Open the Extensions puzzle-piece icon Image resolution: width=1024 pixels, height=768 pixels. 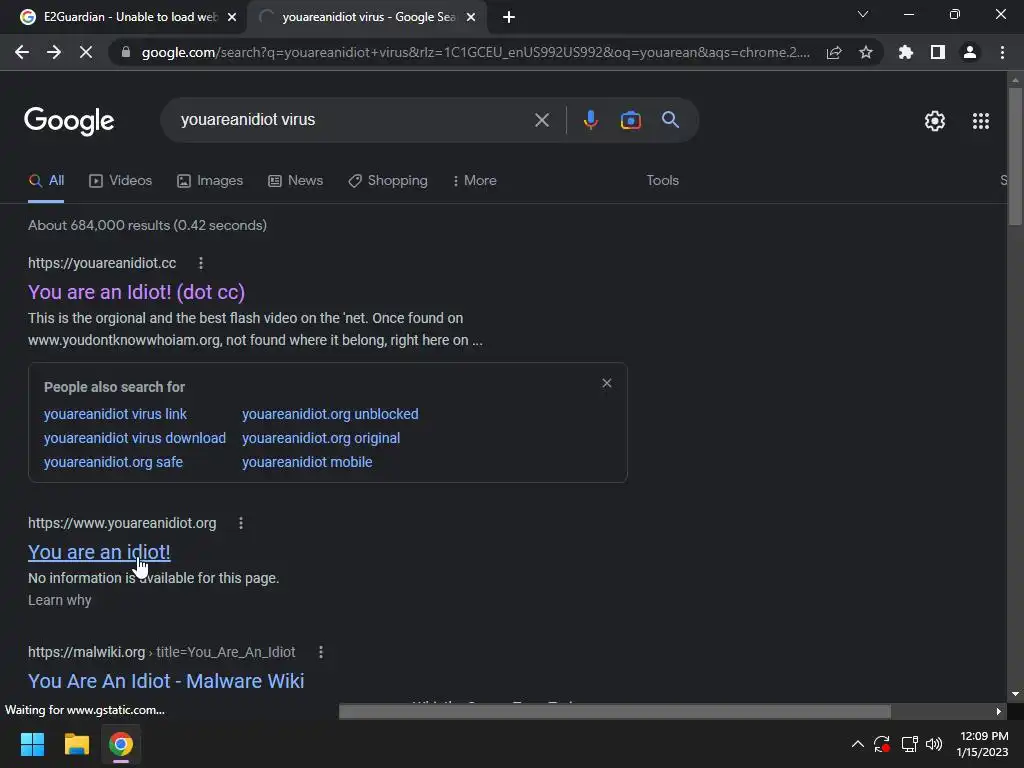(x=905, y=52)
